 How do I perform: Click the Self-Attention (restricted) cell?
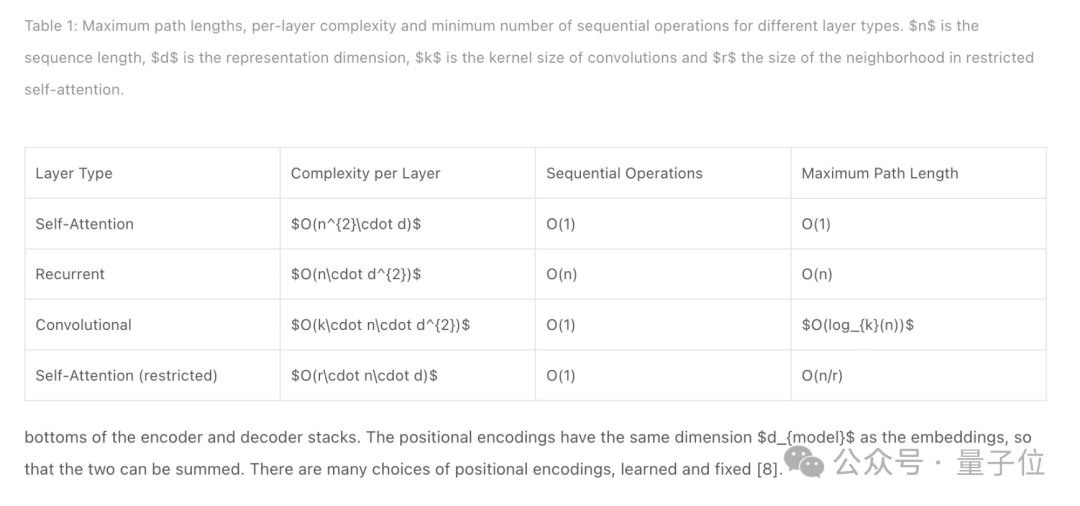coord(152,375)
